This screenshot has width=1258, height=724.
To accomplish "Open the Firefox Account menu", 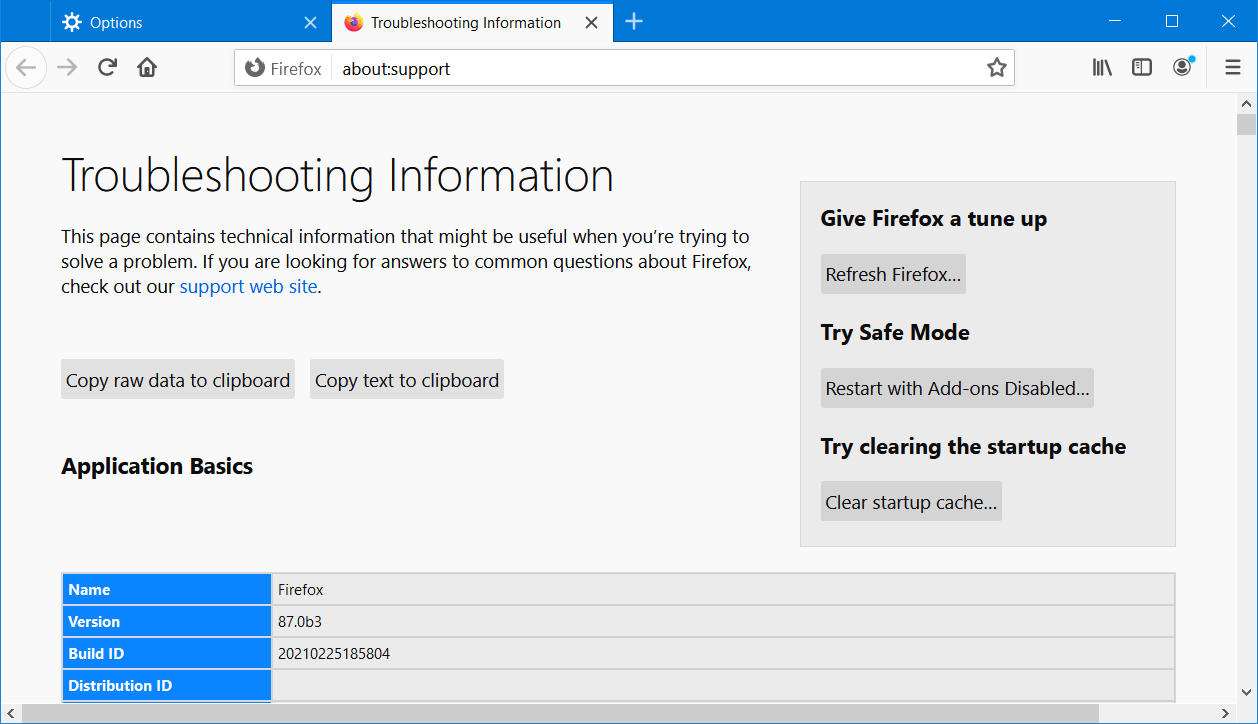I will click(x=1182, y=68).
